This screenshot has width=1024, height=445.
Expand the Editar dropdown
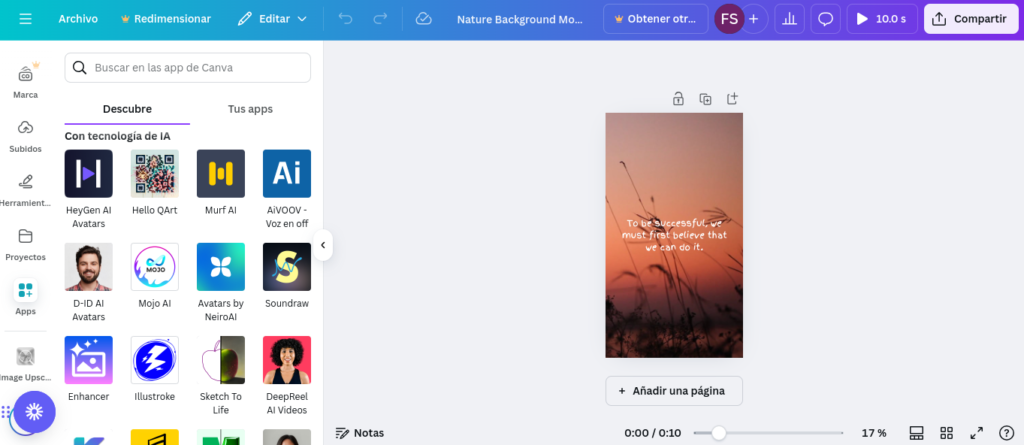272,19
